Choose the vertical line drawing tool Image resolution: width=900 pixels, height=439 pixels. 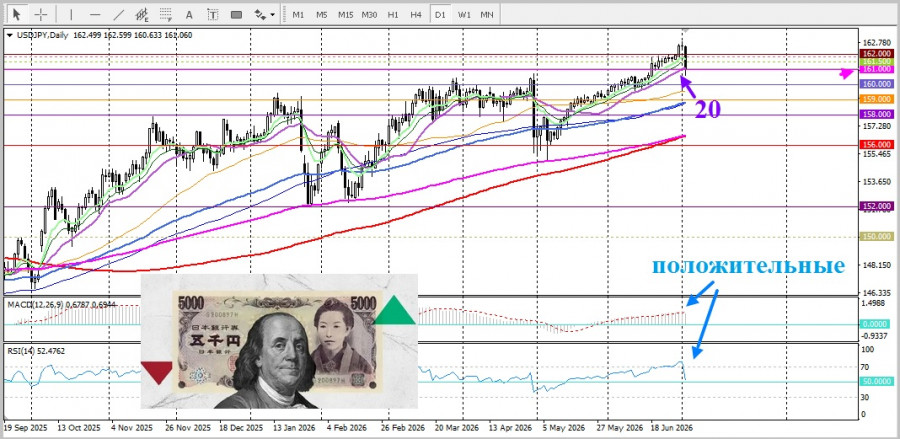(71, 14)
